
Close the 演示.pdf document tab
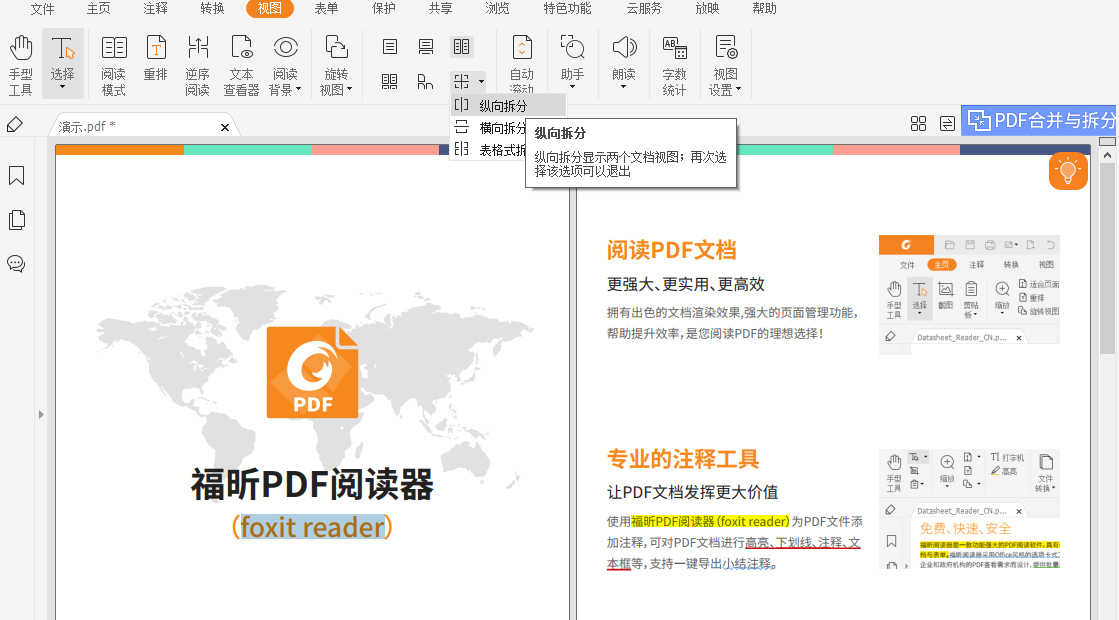point(225,127)
